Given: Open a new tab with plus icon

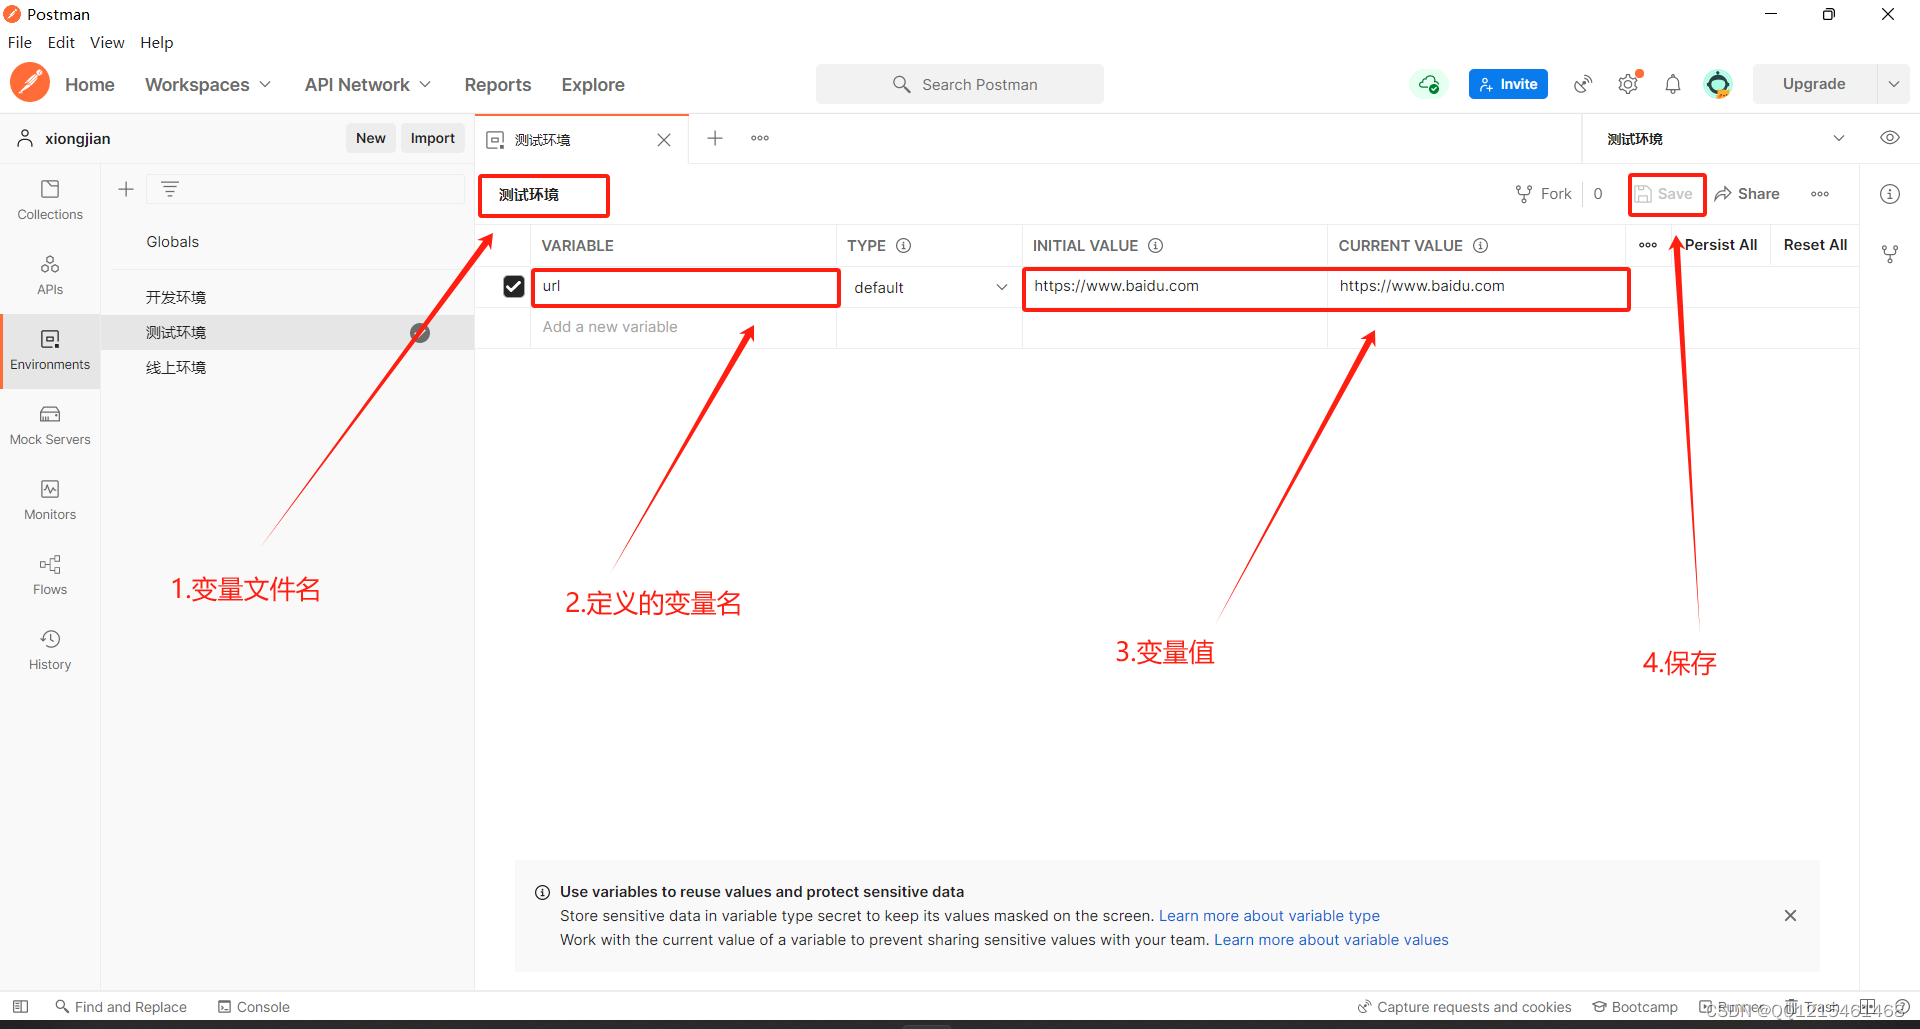Looking at the screenshot, I should point(715,138).
